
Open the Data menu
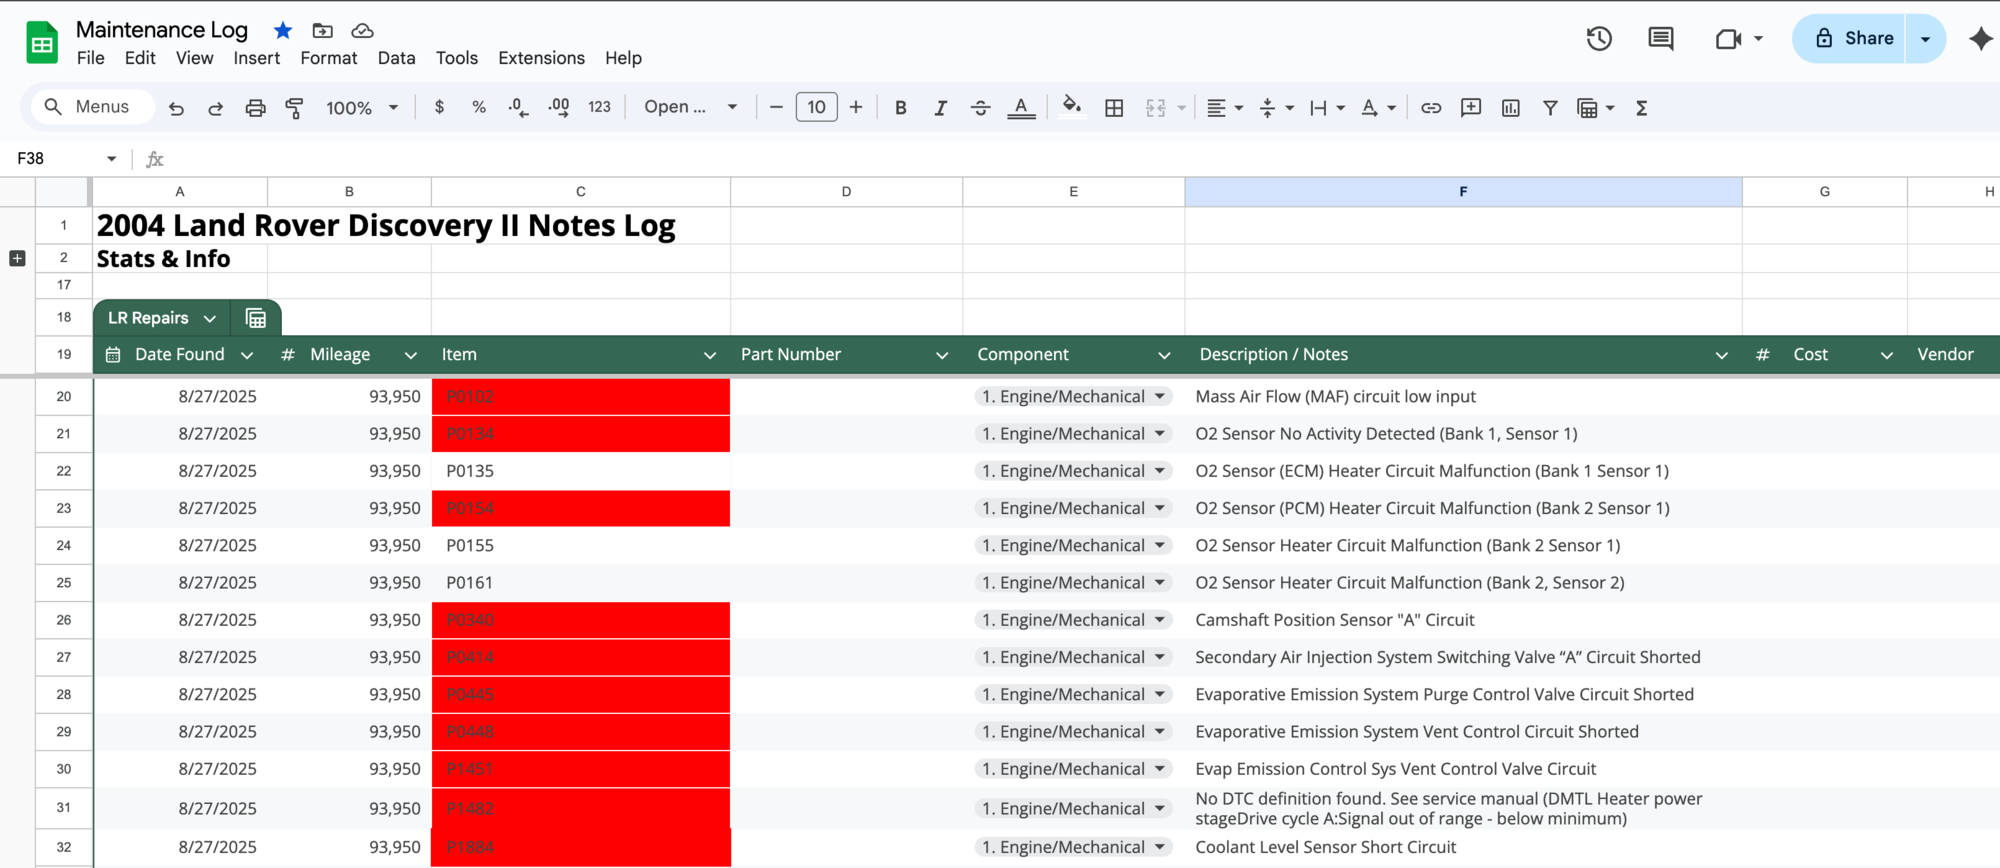tap(397, 58)
